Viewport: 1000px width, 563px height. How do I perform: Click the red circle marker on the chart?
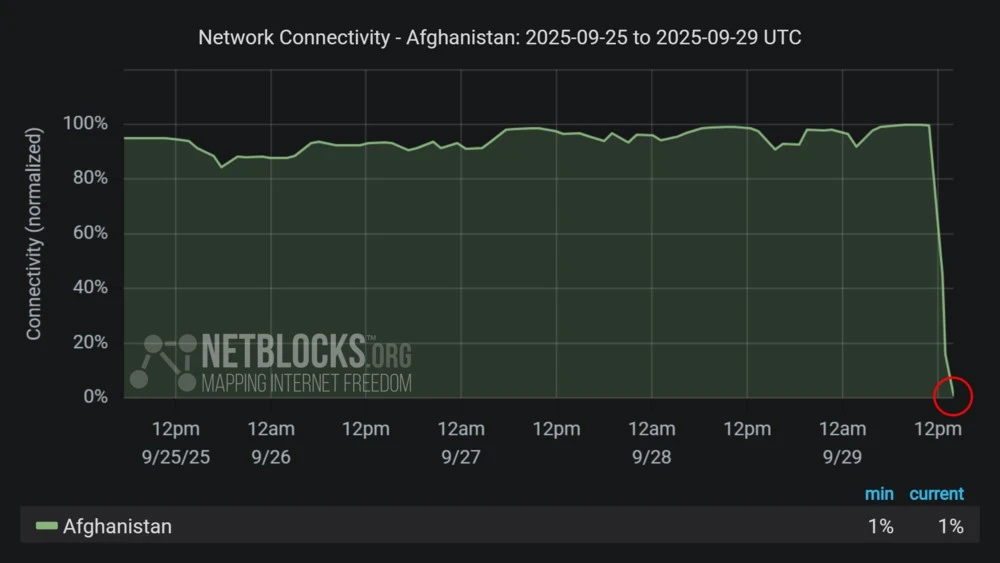[x=952, y=395]
